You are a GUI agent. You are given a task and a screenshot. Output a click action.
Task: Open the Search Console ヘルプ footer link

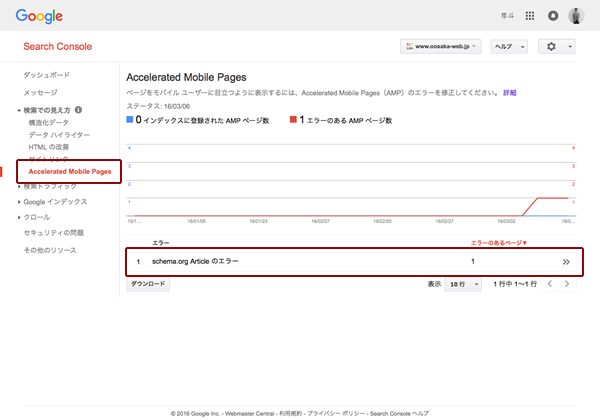point(399,413)
